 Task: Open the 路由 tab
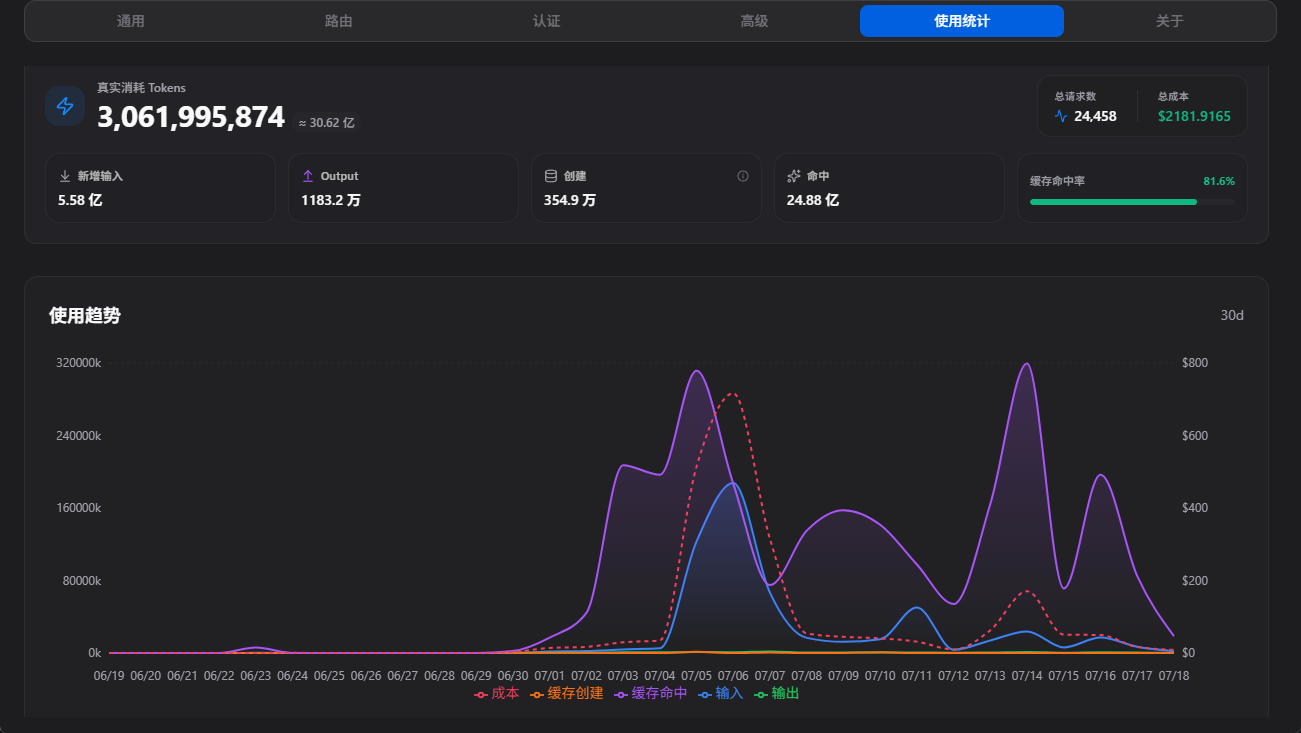[x=339, y=21]
